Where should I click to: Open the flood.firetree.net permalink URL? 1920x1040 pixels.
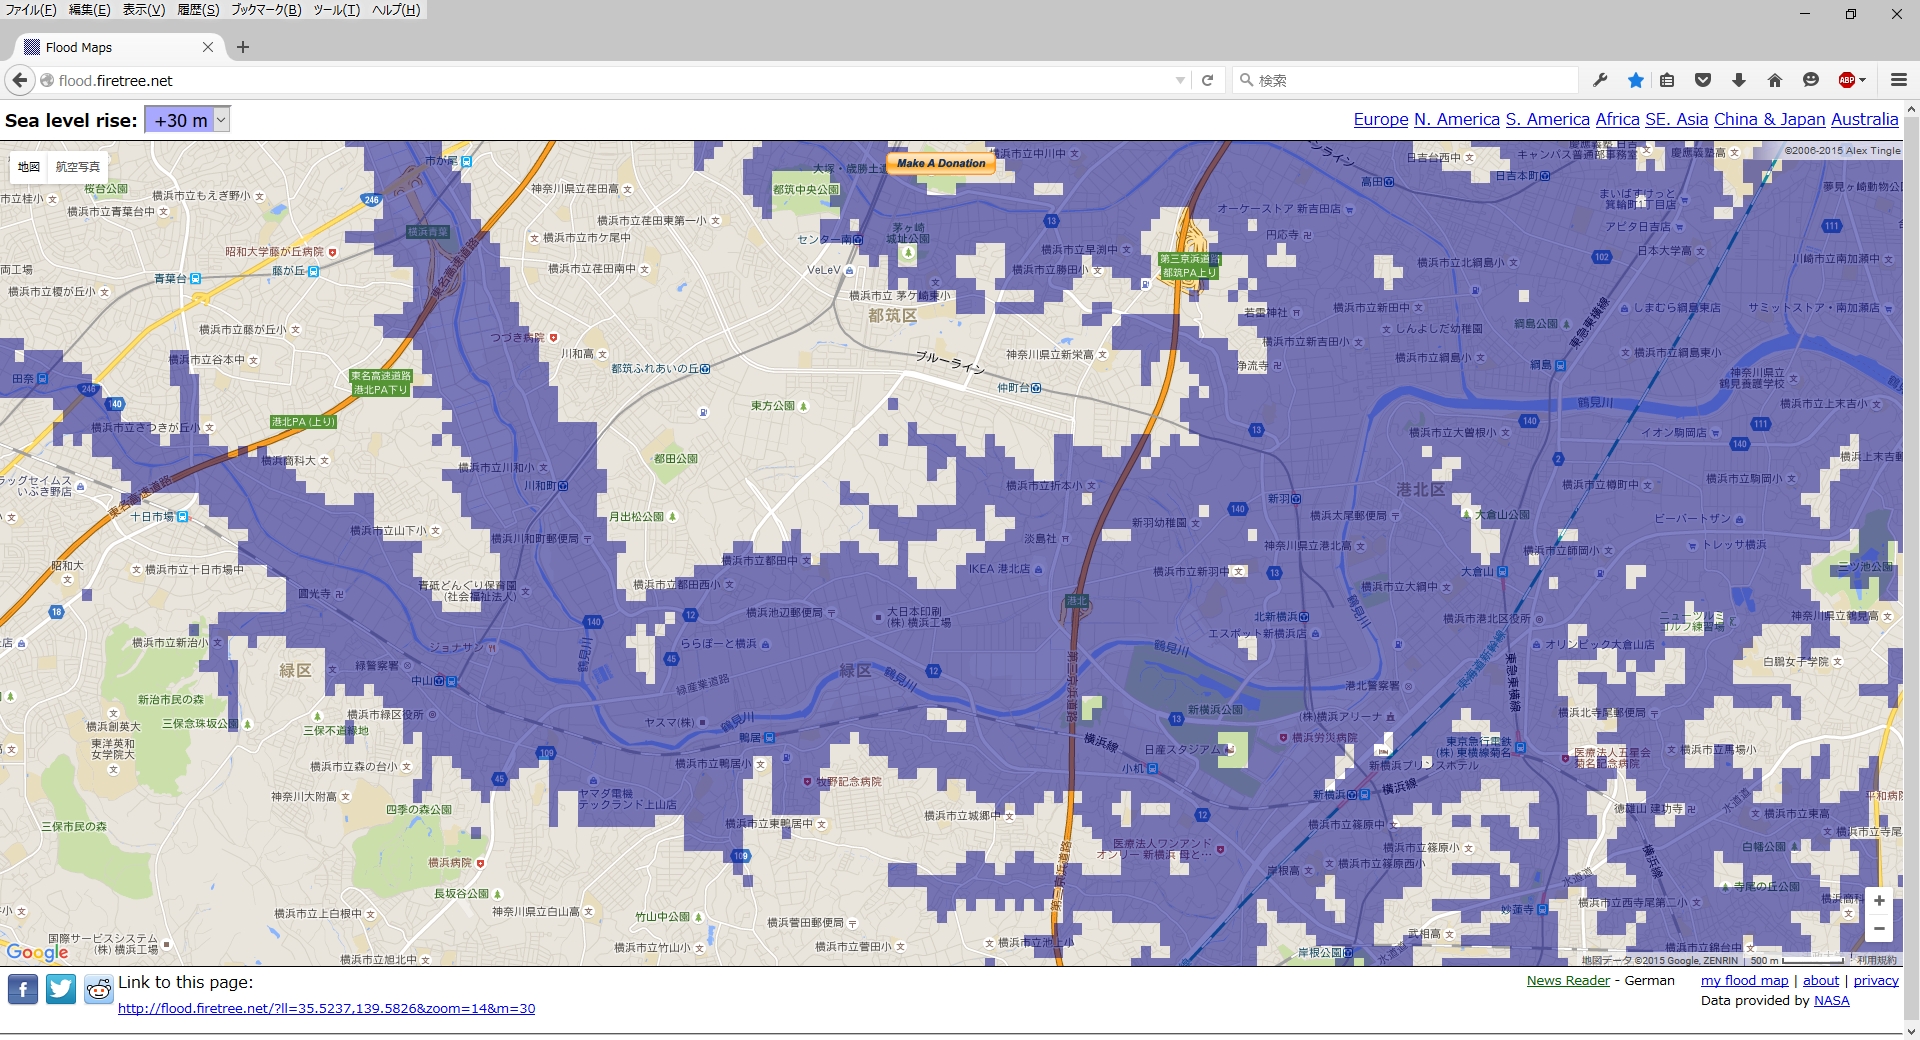coord(326,1008)
